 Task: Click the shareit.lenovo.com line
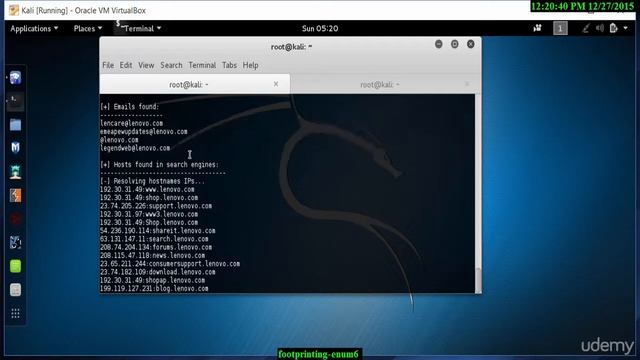pos(158,231)
